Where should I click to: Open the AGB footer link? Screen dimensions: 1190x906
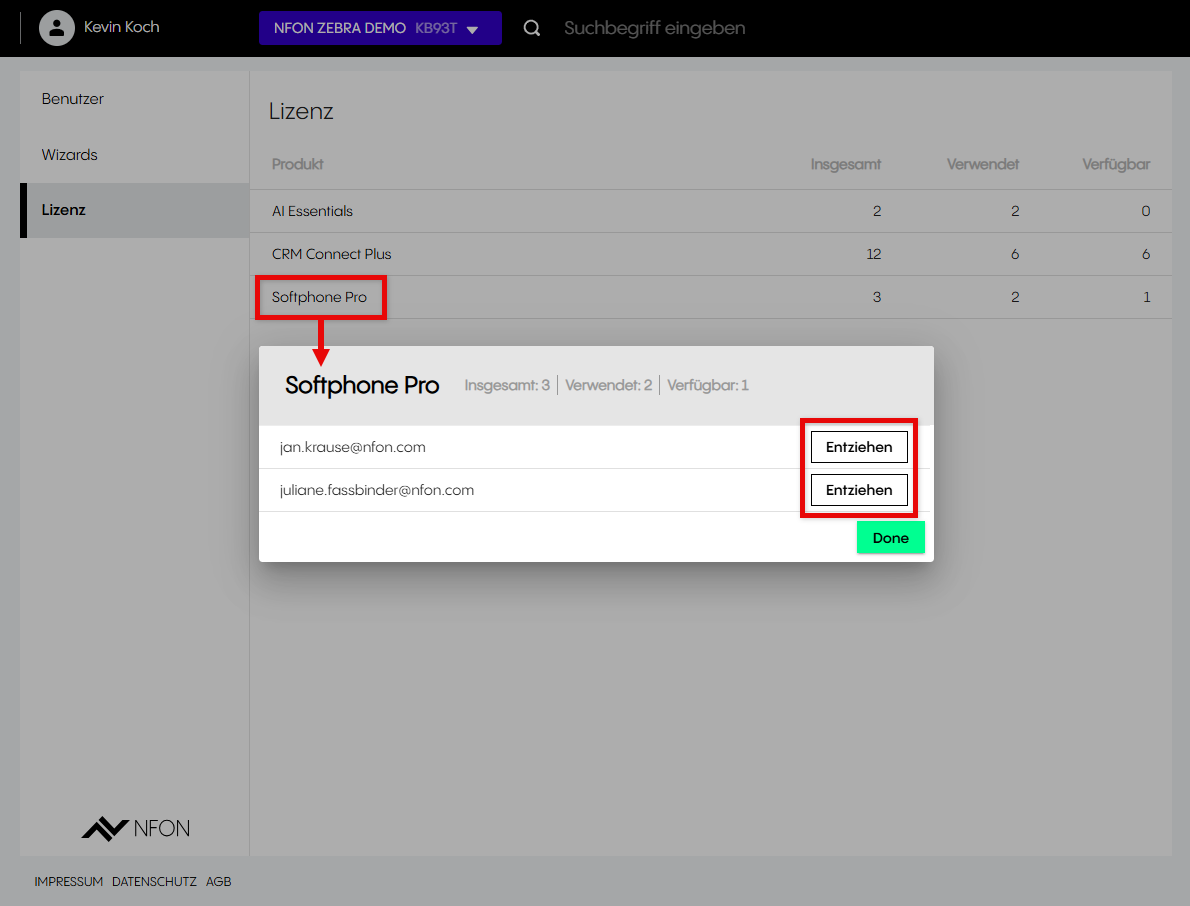click(218, 882)
